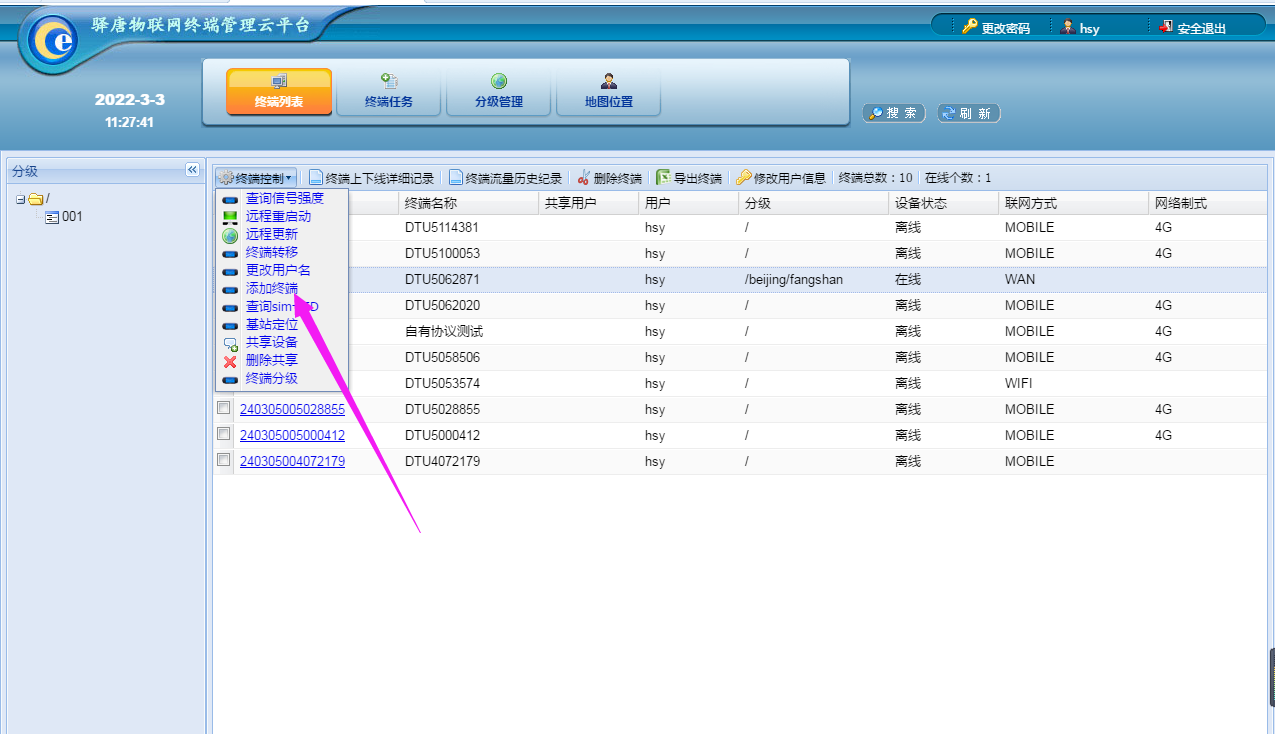Collapse the root / folder in the tree
Image resolution: width=1275 pixels, height=734 pixels.
click(20, 199)
